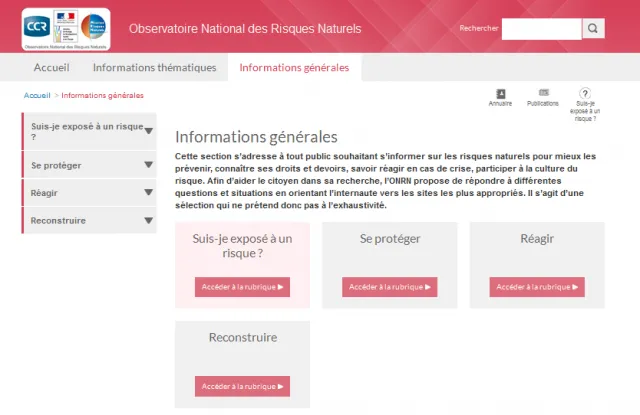Go to the Accueil tab

51,67
